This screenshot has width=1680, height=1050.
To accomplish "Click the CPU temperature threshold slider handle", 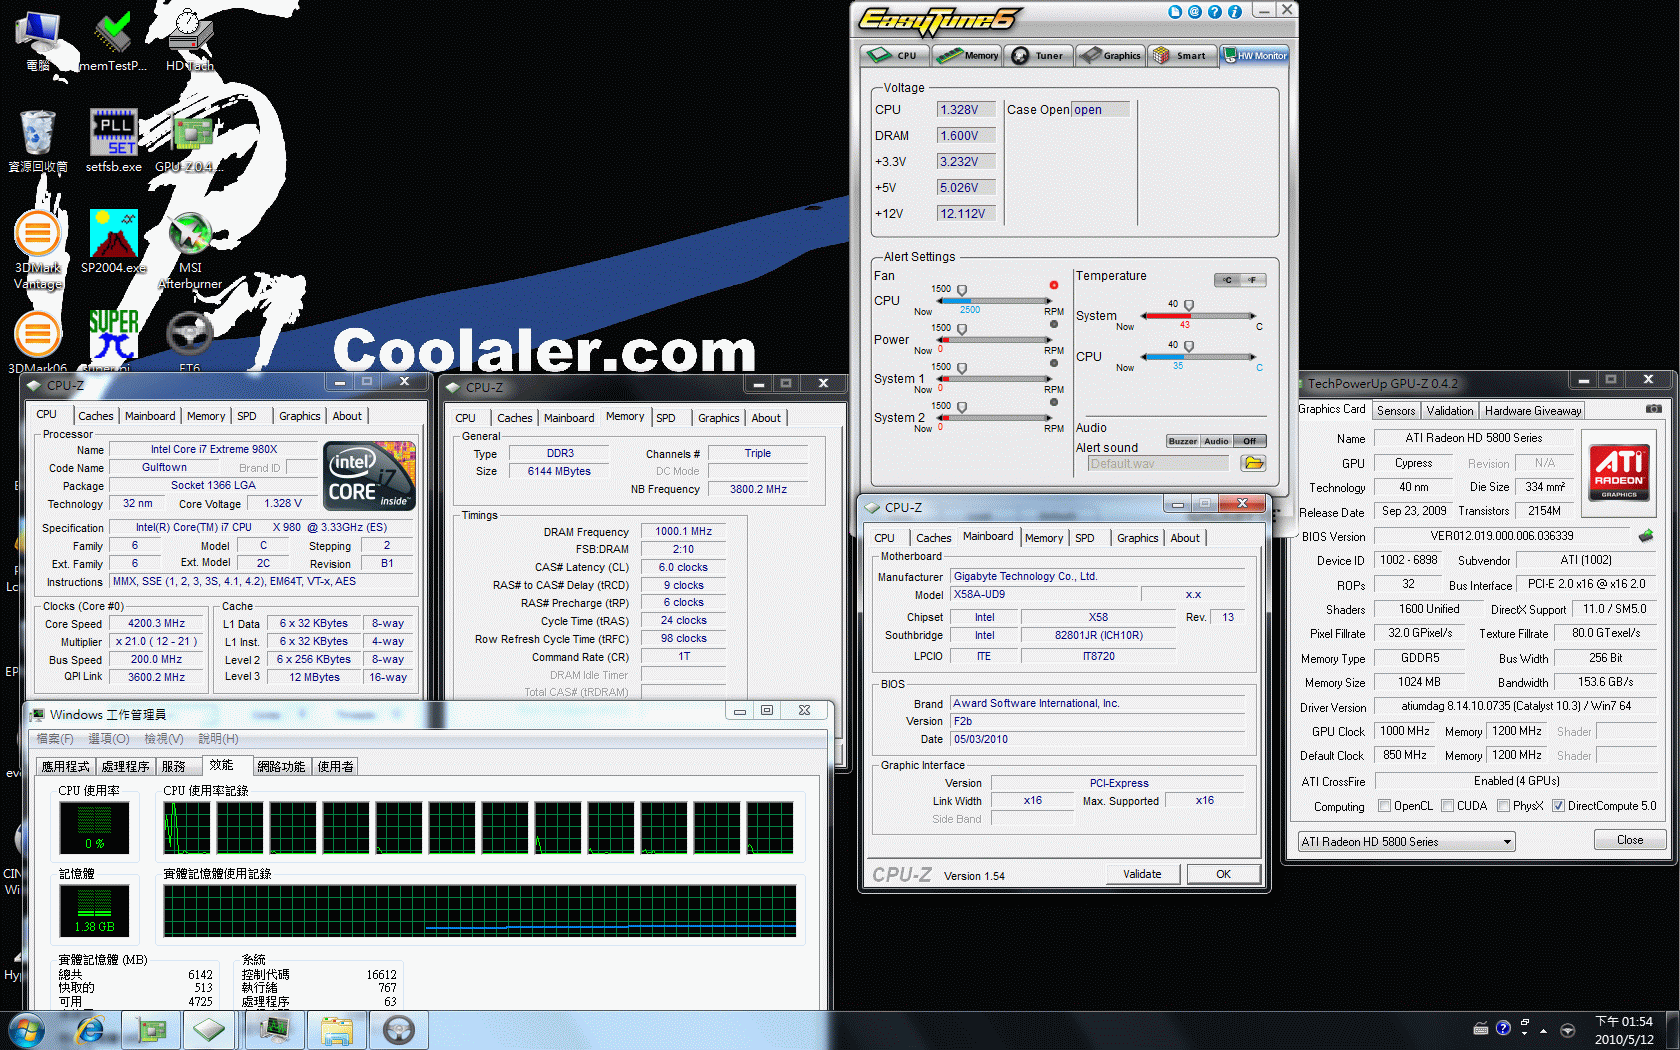I will click(x=1189, y=346).
